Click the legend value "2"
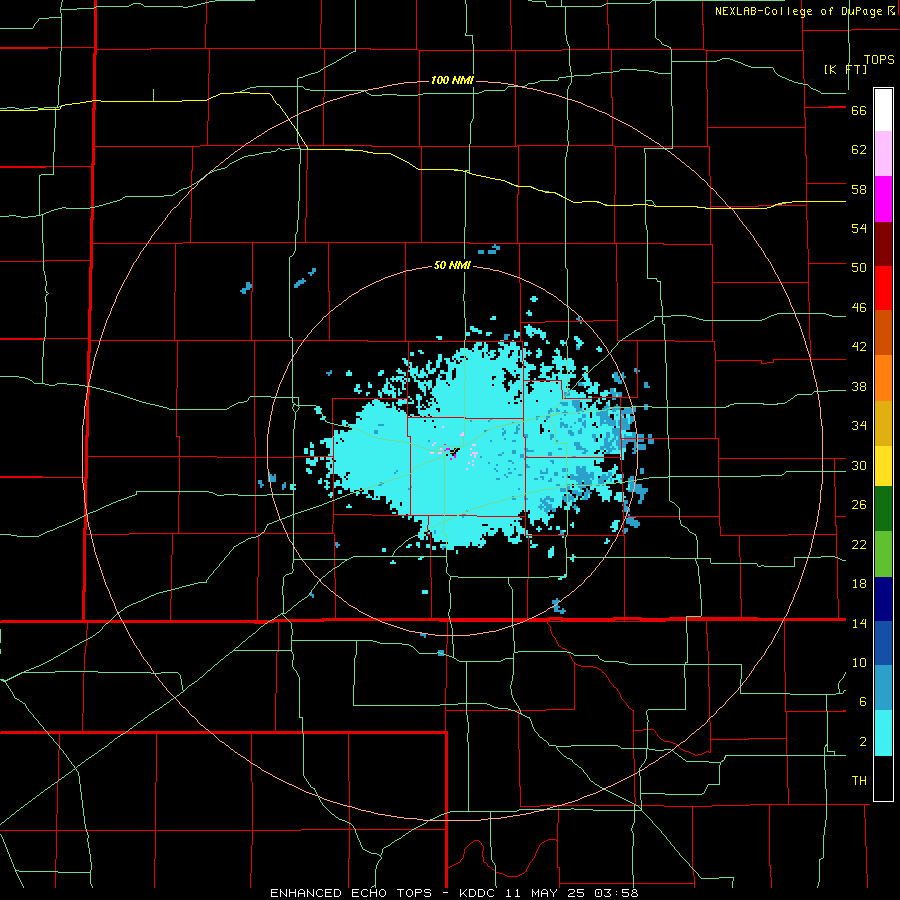Image resolution: width=900 pixels, height=900 pixels. point(862,742)
